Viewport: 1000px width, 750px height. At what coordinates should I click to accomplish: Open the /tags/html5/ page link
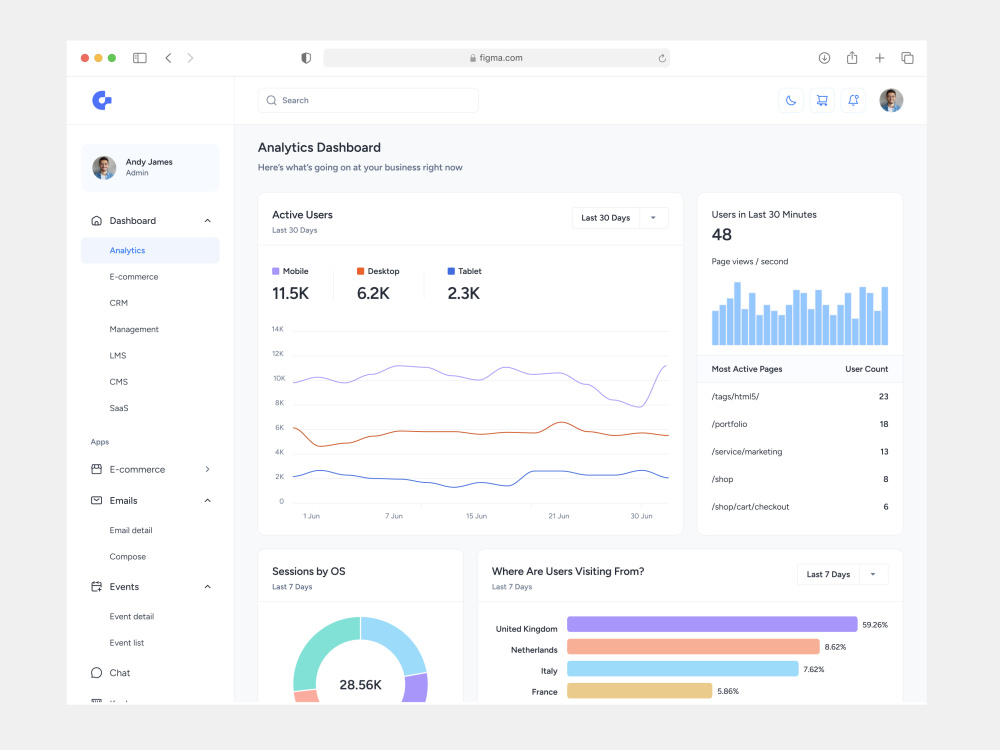[x=735, y=397]
